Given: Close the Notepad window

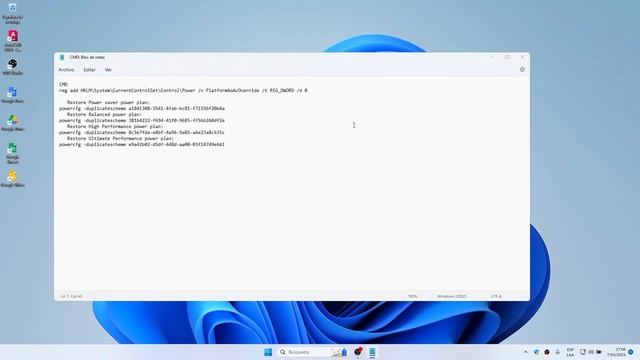Looking at the screenshot, I should tap(522, 57).
